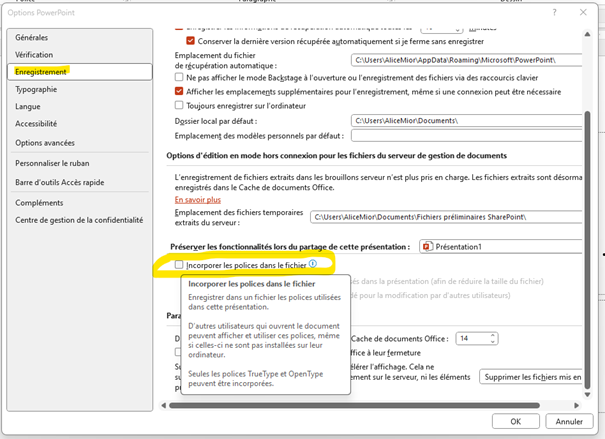Click the Dossier local par défaut field

coord(466,121)
